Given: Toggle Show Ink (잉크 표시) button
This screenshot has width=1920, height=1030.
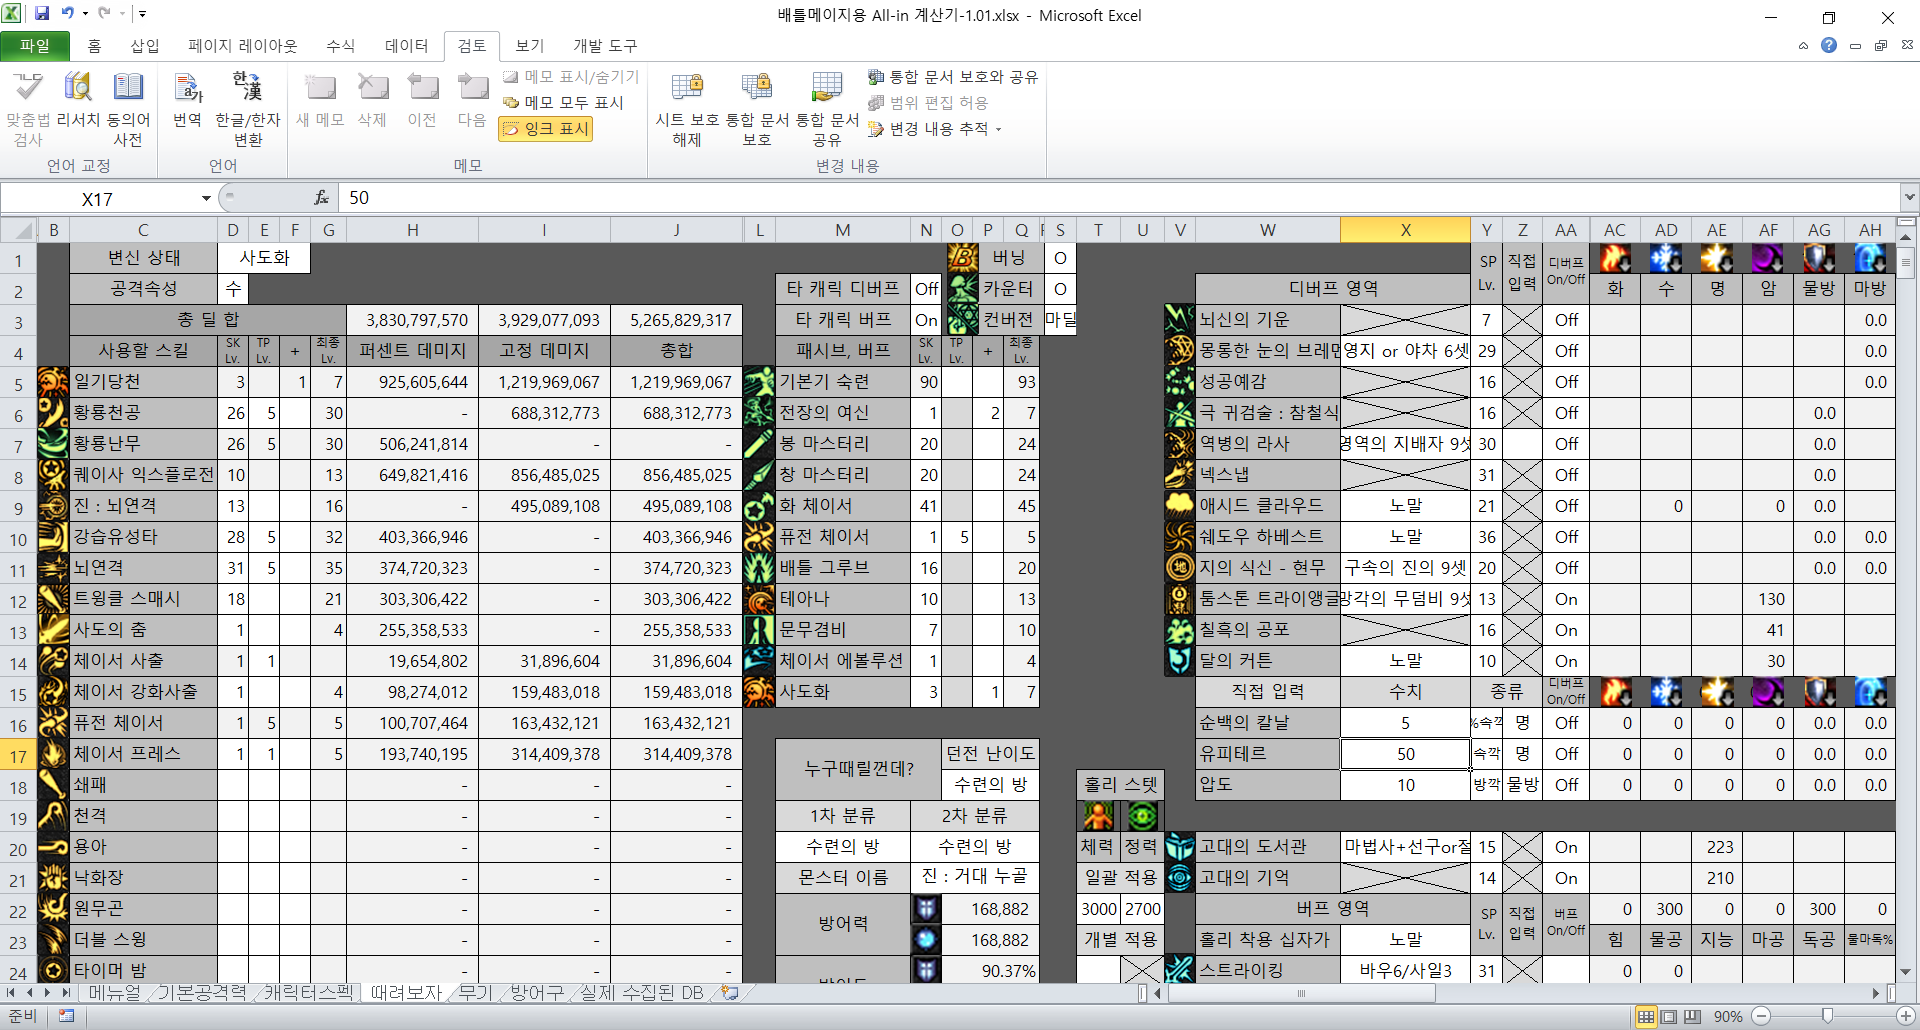Looking at the screenshot, I should pos(546,129).
